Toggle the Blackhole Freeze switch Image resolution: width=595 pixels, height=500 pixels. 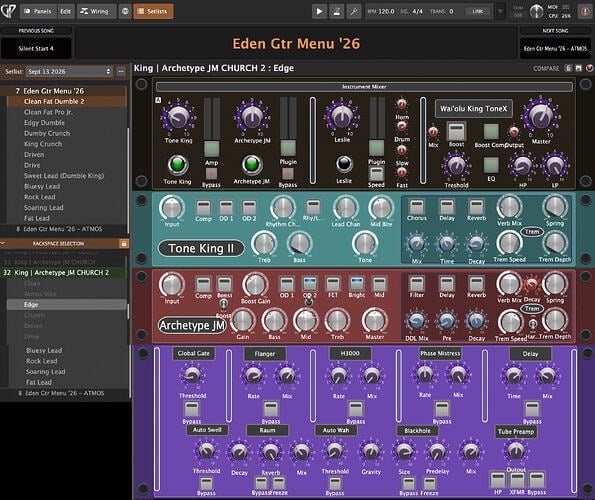tap(429, 484)
